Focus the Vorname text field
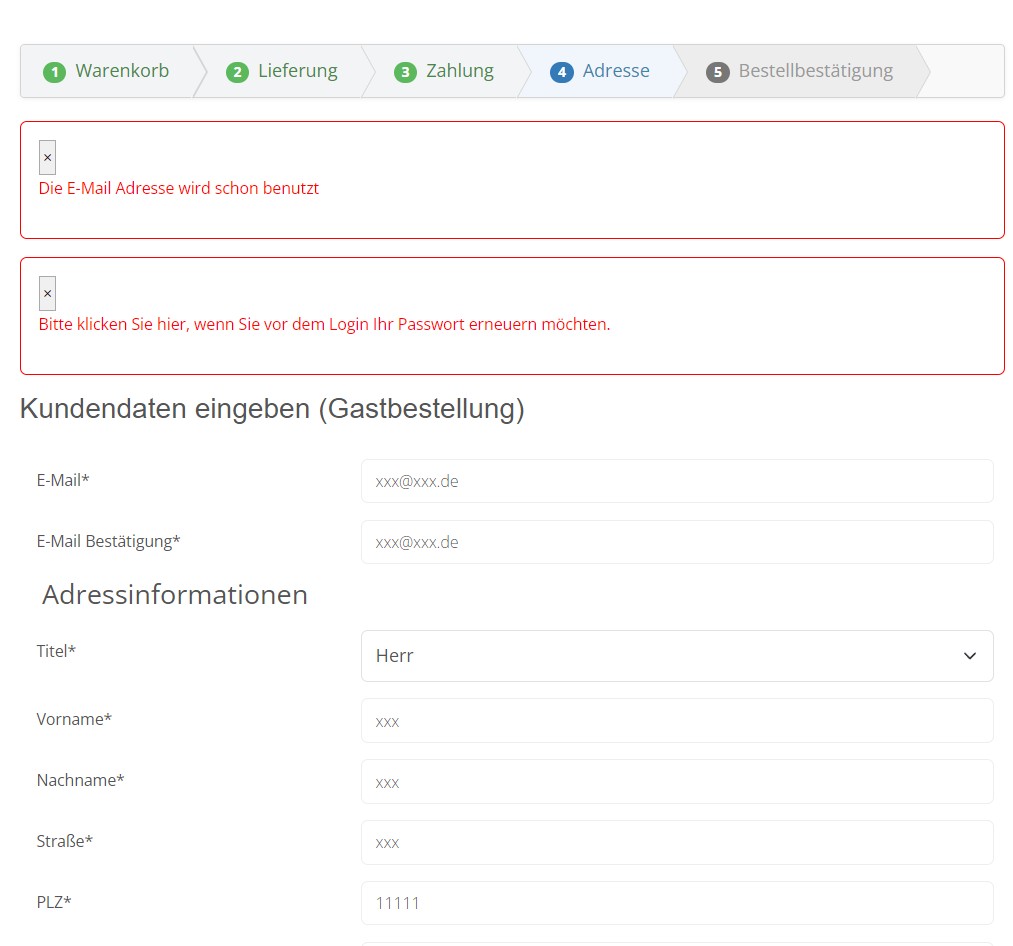 click(x=677, y=721)
